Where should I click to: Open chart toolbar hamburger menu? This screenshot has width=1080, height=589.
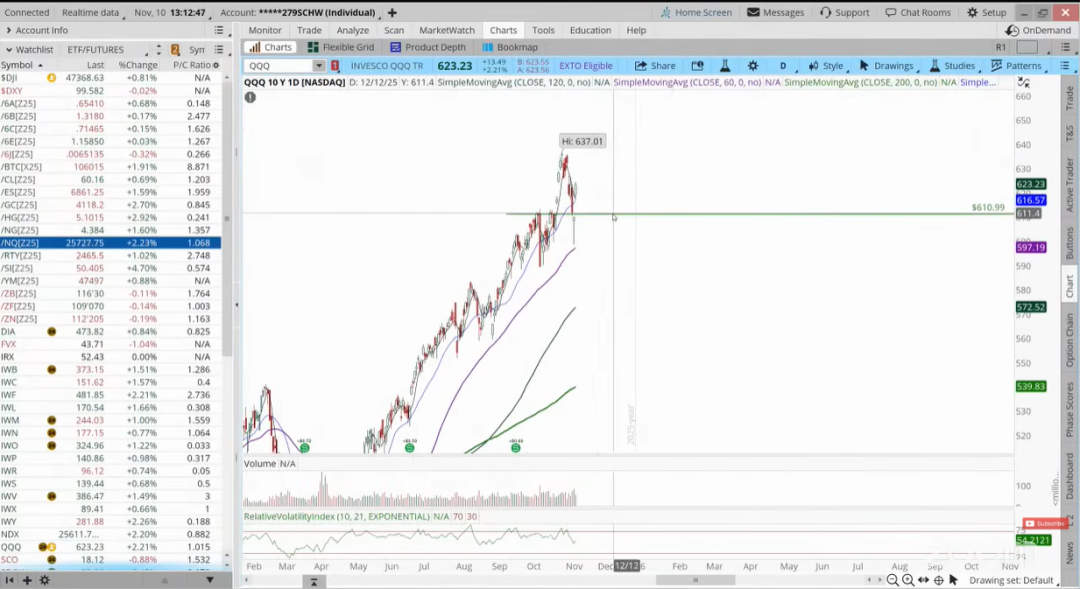coord(1064,65)
